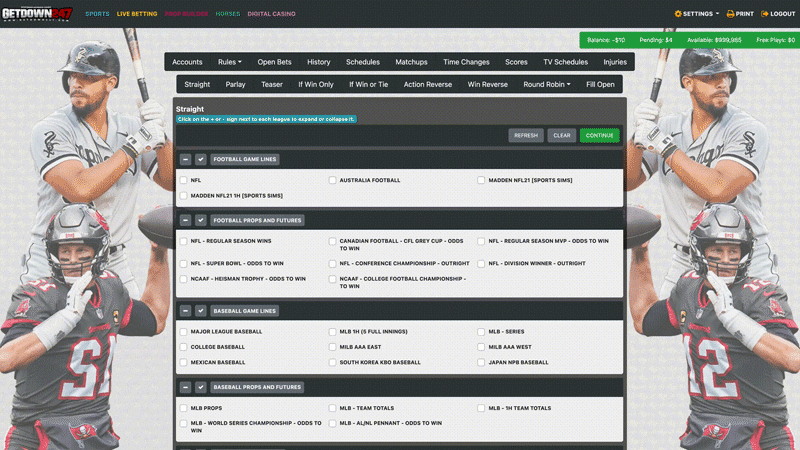The image size is (800, 450).
Task: Check Mexican Baseball checkbox
Action: click(x=183, y=362)
